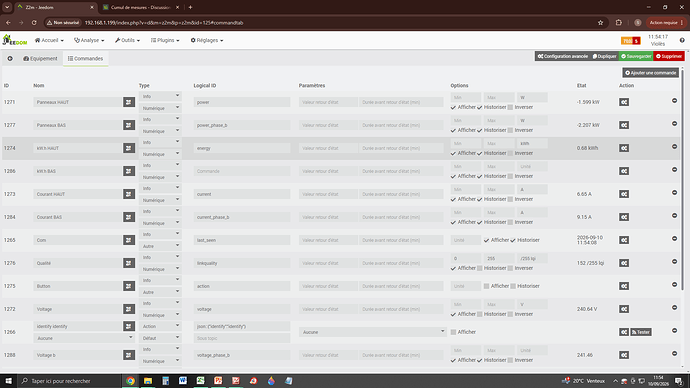This screenshot has height=388, width=690.
Task: Open Google Chrome from the taskbar
Action: coord(130,381)
